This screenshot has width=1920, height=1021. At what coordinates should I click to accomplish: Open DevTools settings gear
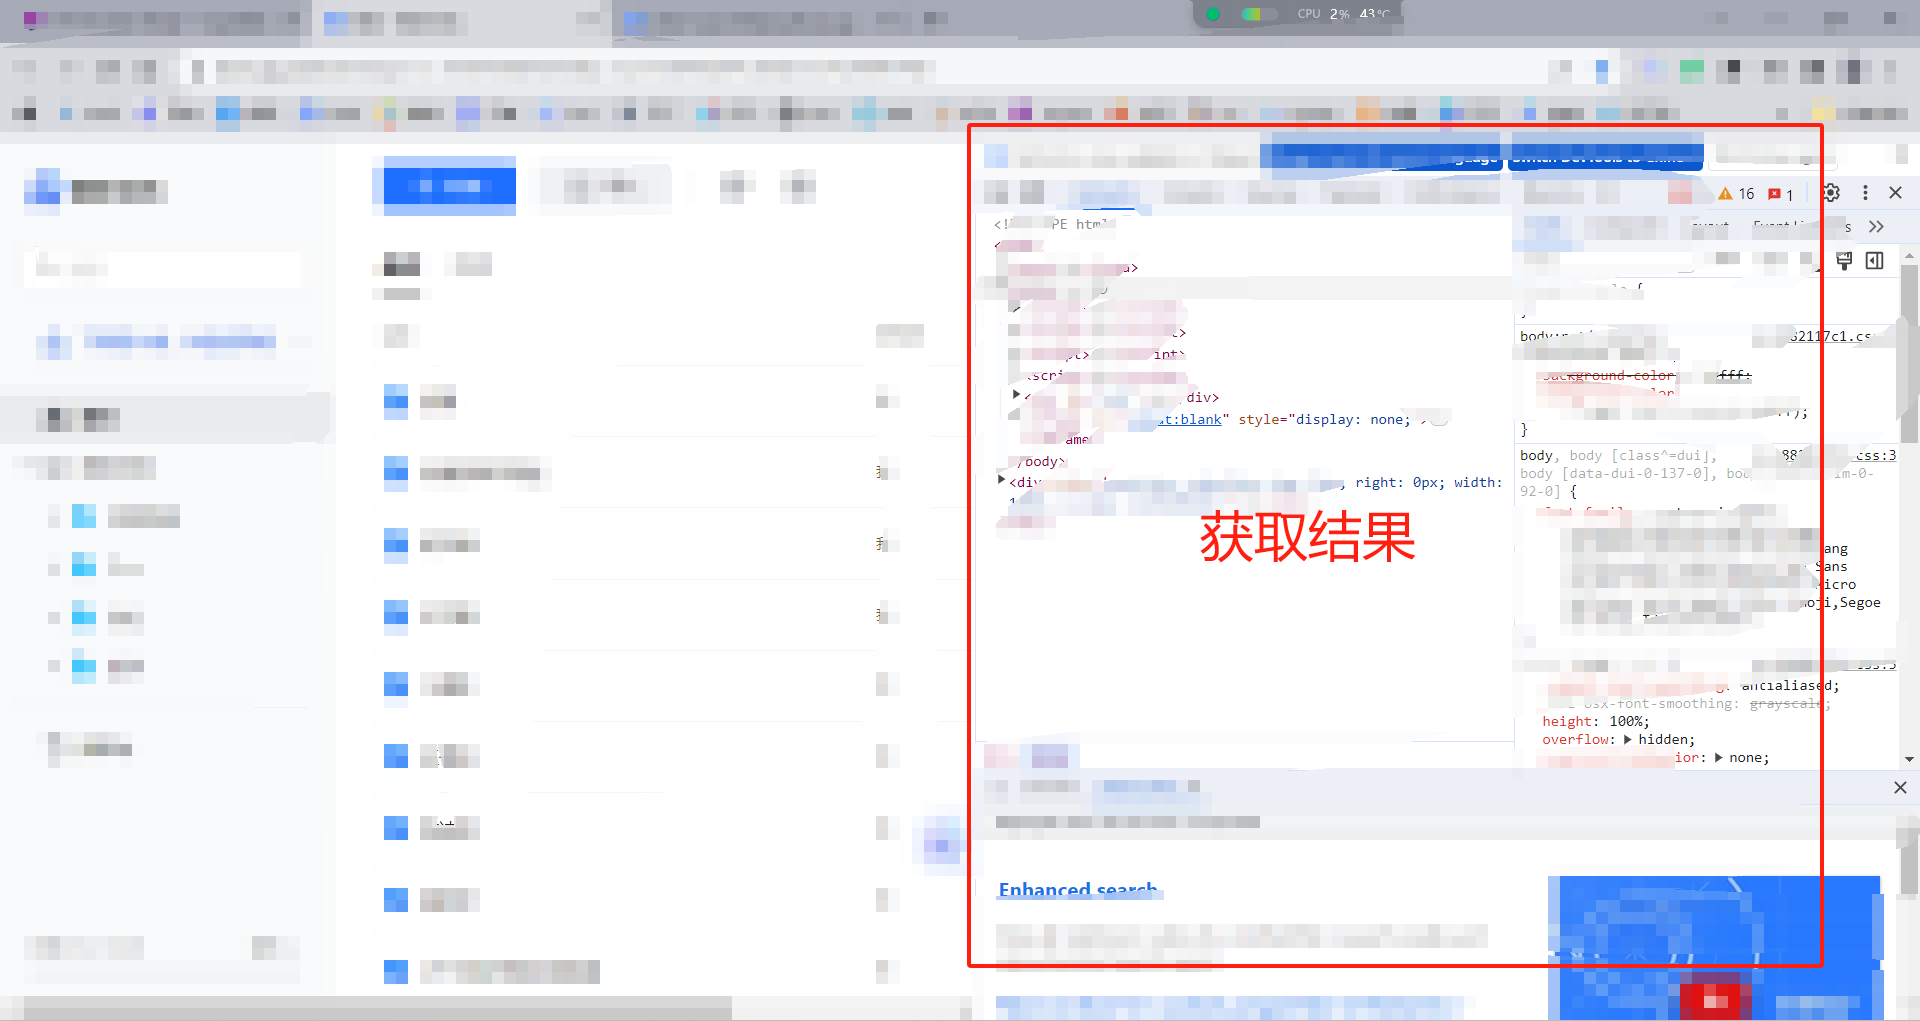pos(1831,193)
